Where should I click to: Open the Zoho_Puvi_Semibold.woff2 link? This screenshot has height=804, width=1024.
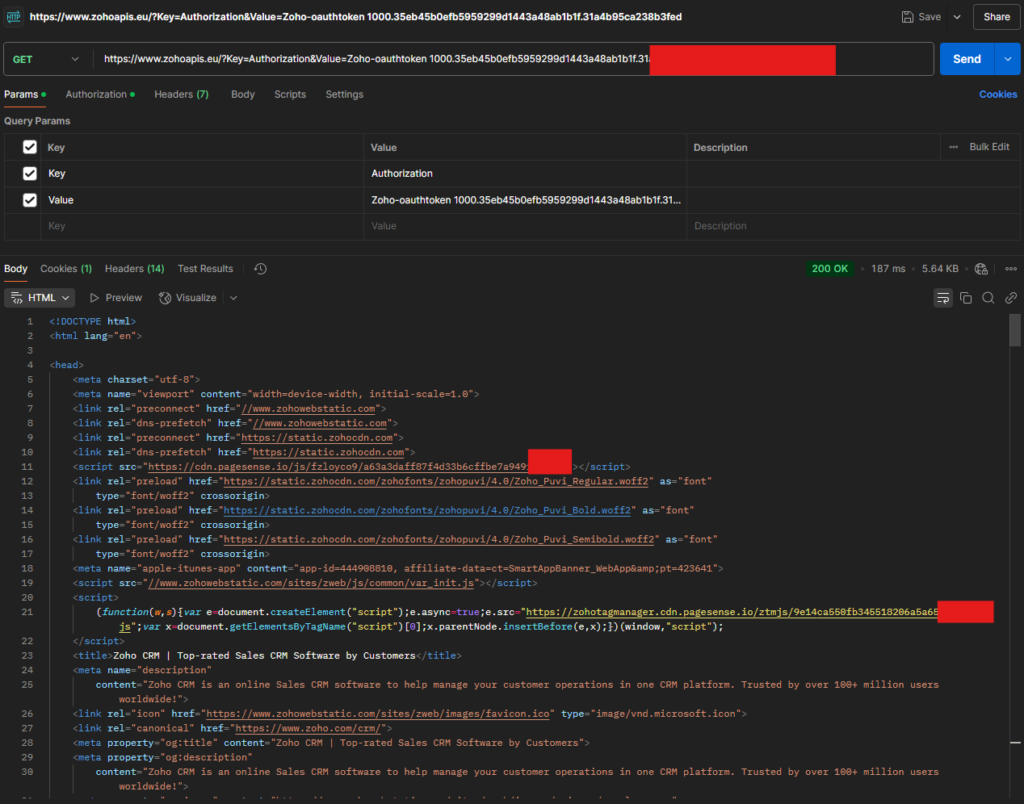pyautogui.click(x=439, y=539)
